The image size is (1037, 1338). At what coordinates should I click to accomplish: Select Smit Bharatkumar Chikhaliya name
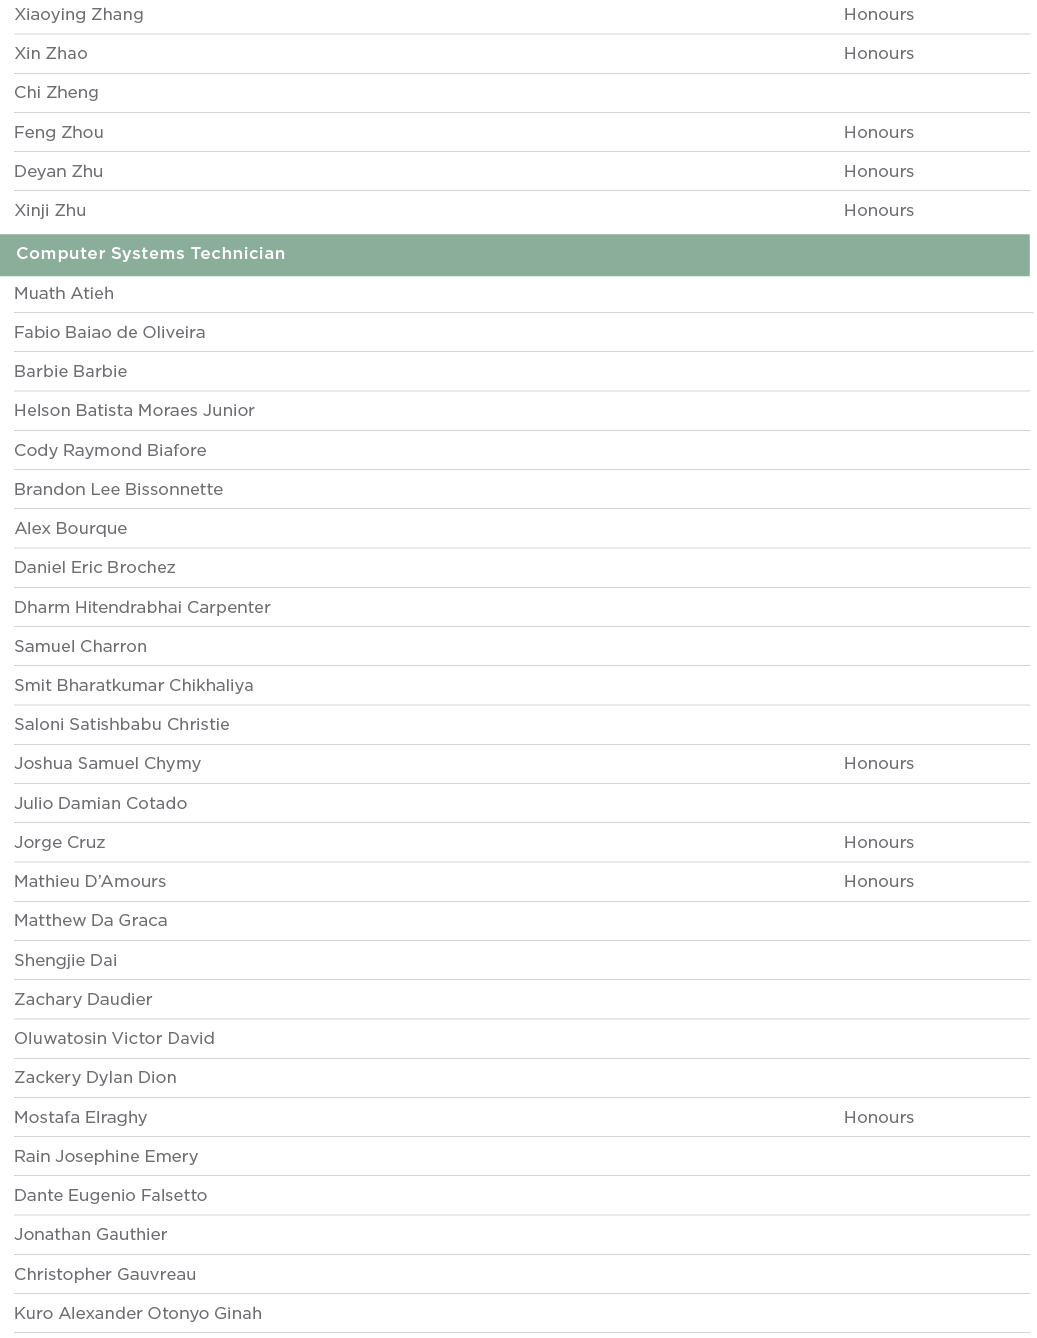pos(133,685)
